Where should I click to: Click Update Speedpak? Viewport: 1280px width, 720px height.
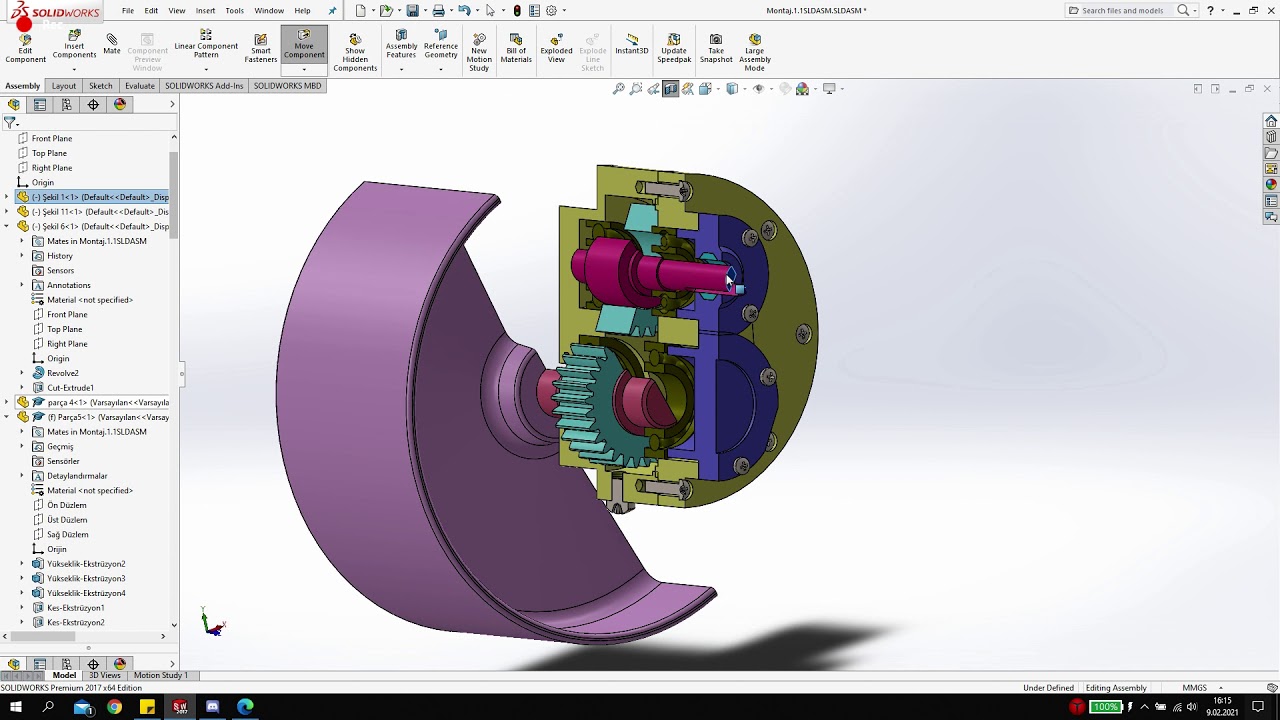pos(674,49)
